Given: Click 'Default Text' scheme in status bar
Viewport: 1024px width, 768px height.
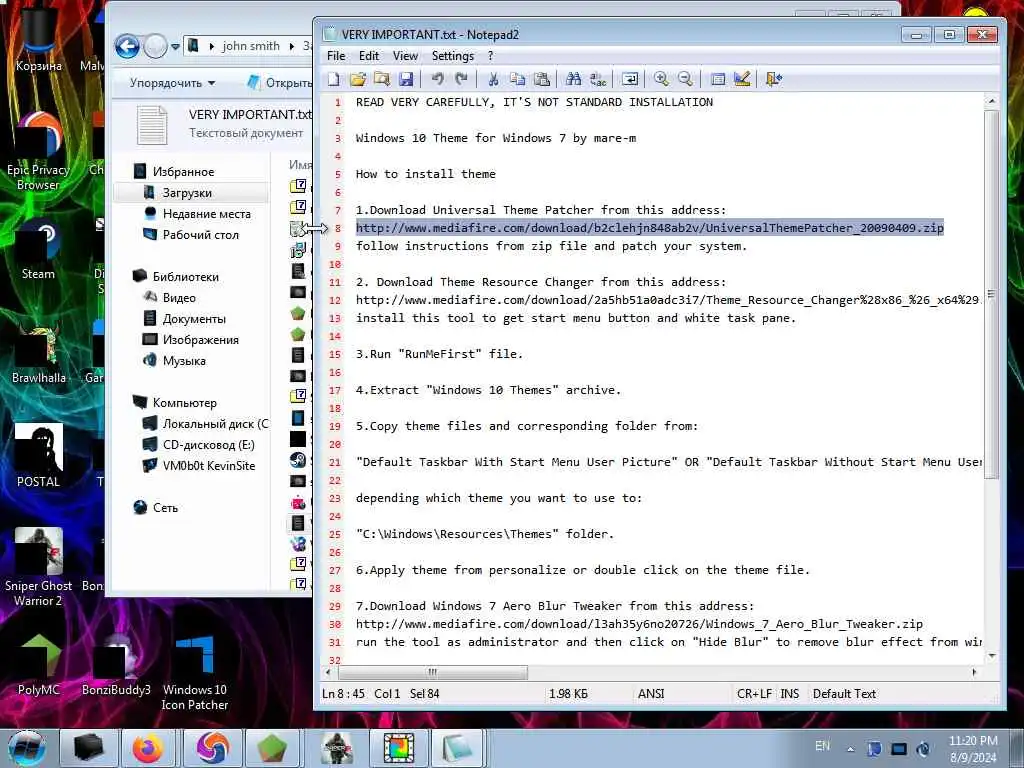Looking at the screenshot, I should pyautogui.click(x=844, y=694).
